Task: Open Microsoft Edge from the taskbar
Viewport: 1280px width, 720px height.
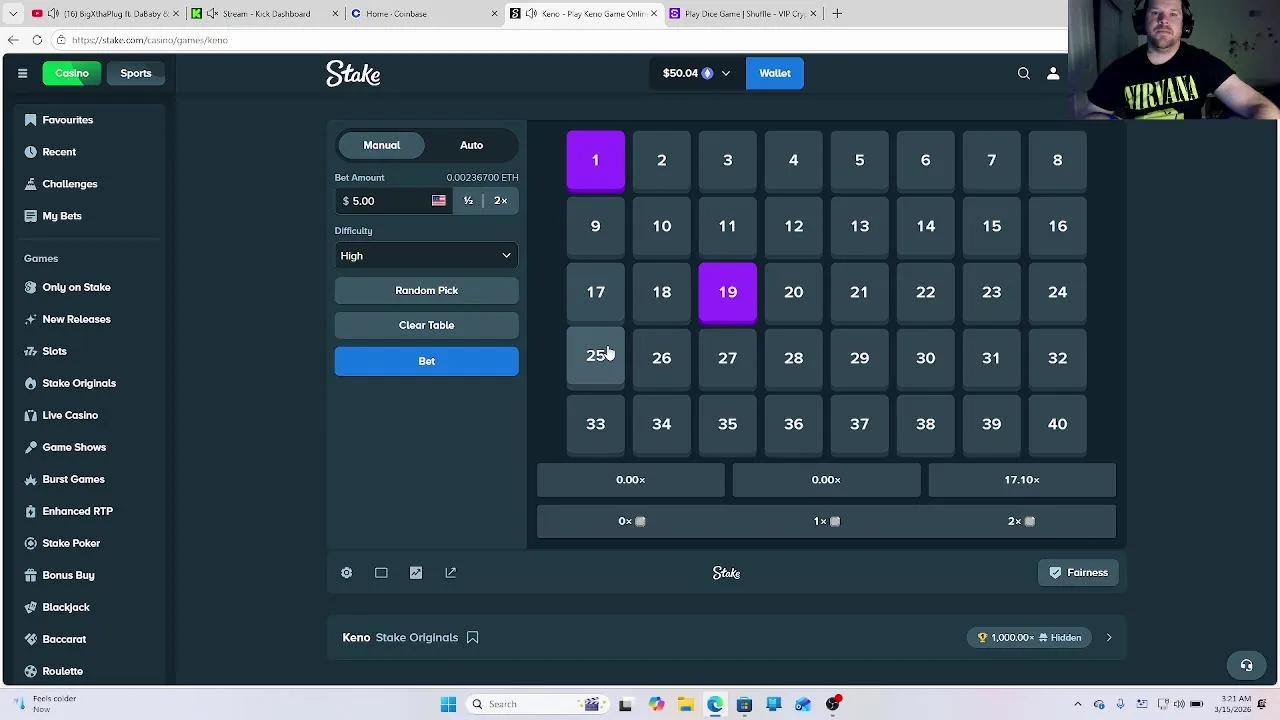Action: click(x=715, y=704)
